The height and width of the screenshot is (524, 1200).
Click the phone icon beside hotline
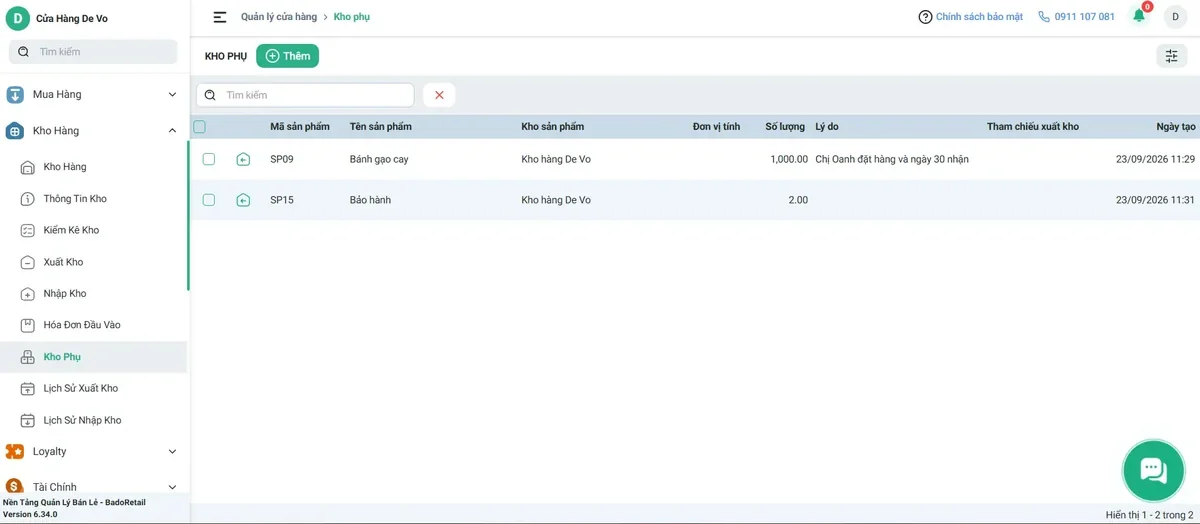pyautogui.click(x=1044, y=17)
